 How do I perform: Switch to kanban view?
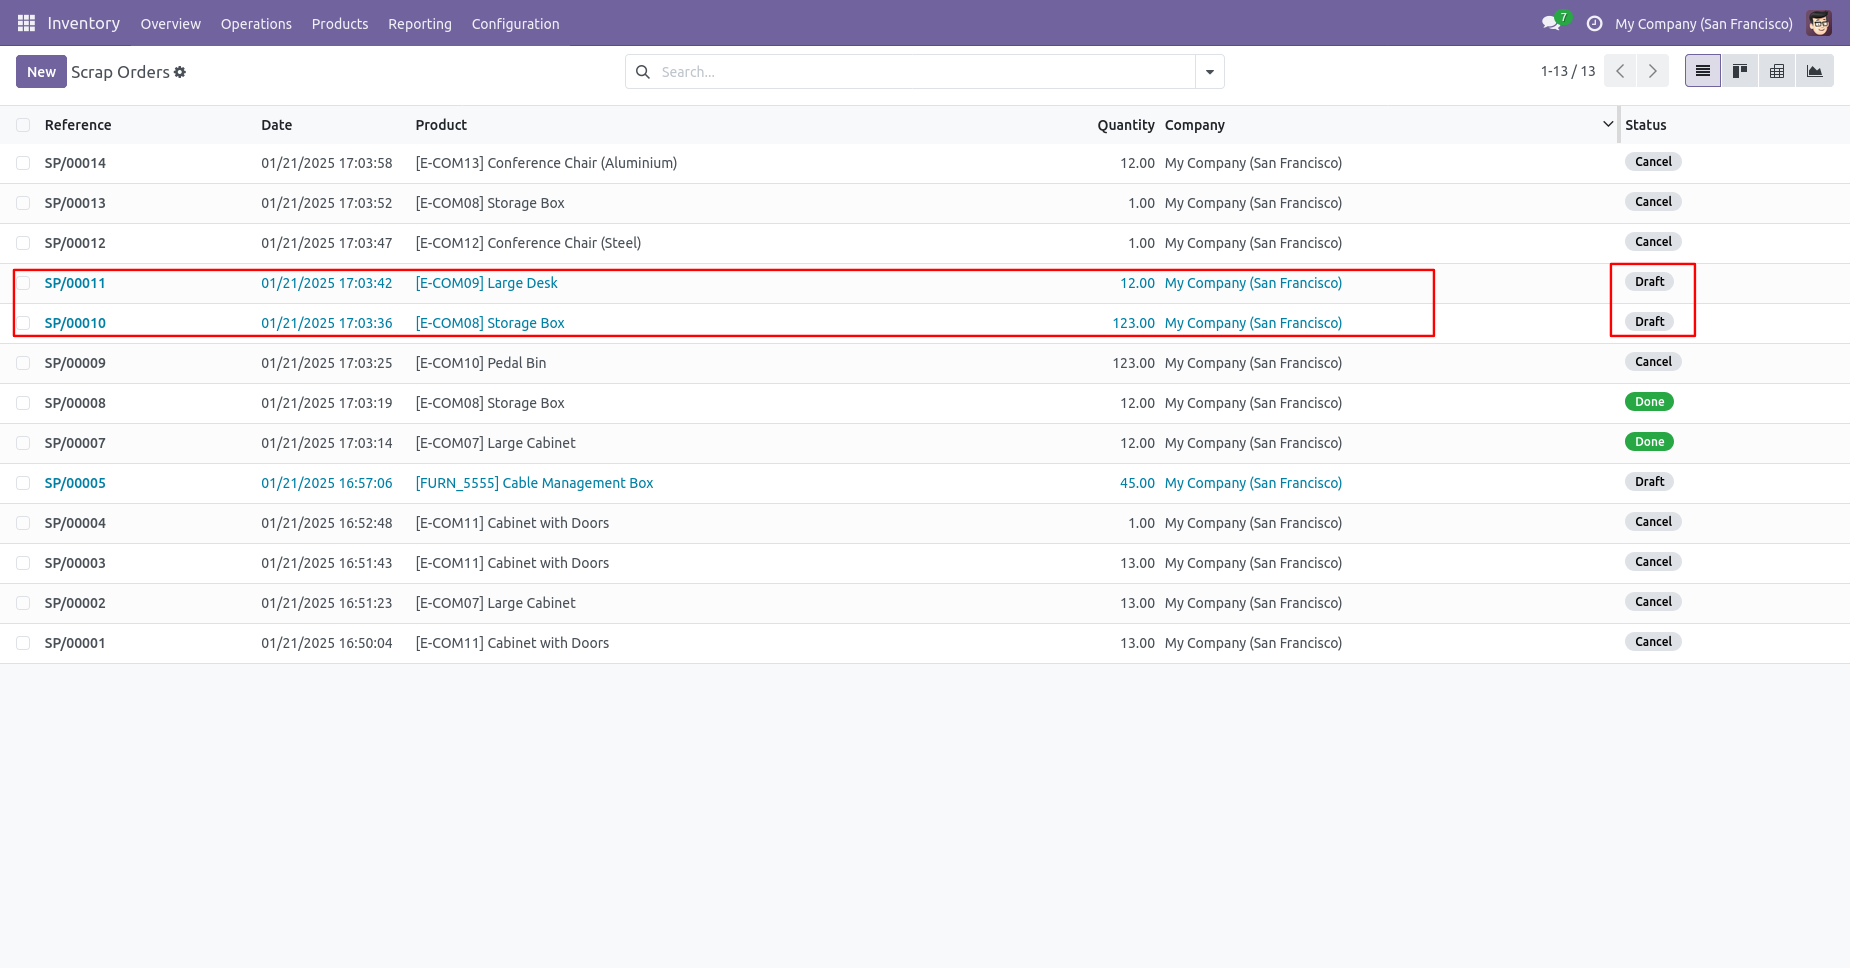pos(1740,71)
